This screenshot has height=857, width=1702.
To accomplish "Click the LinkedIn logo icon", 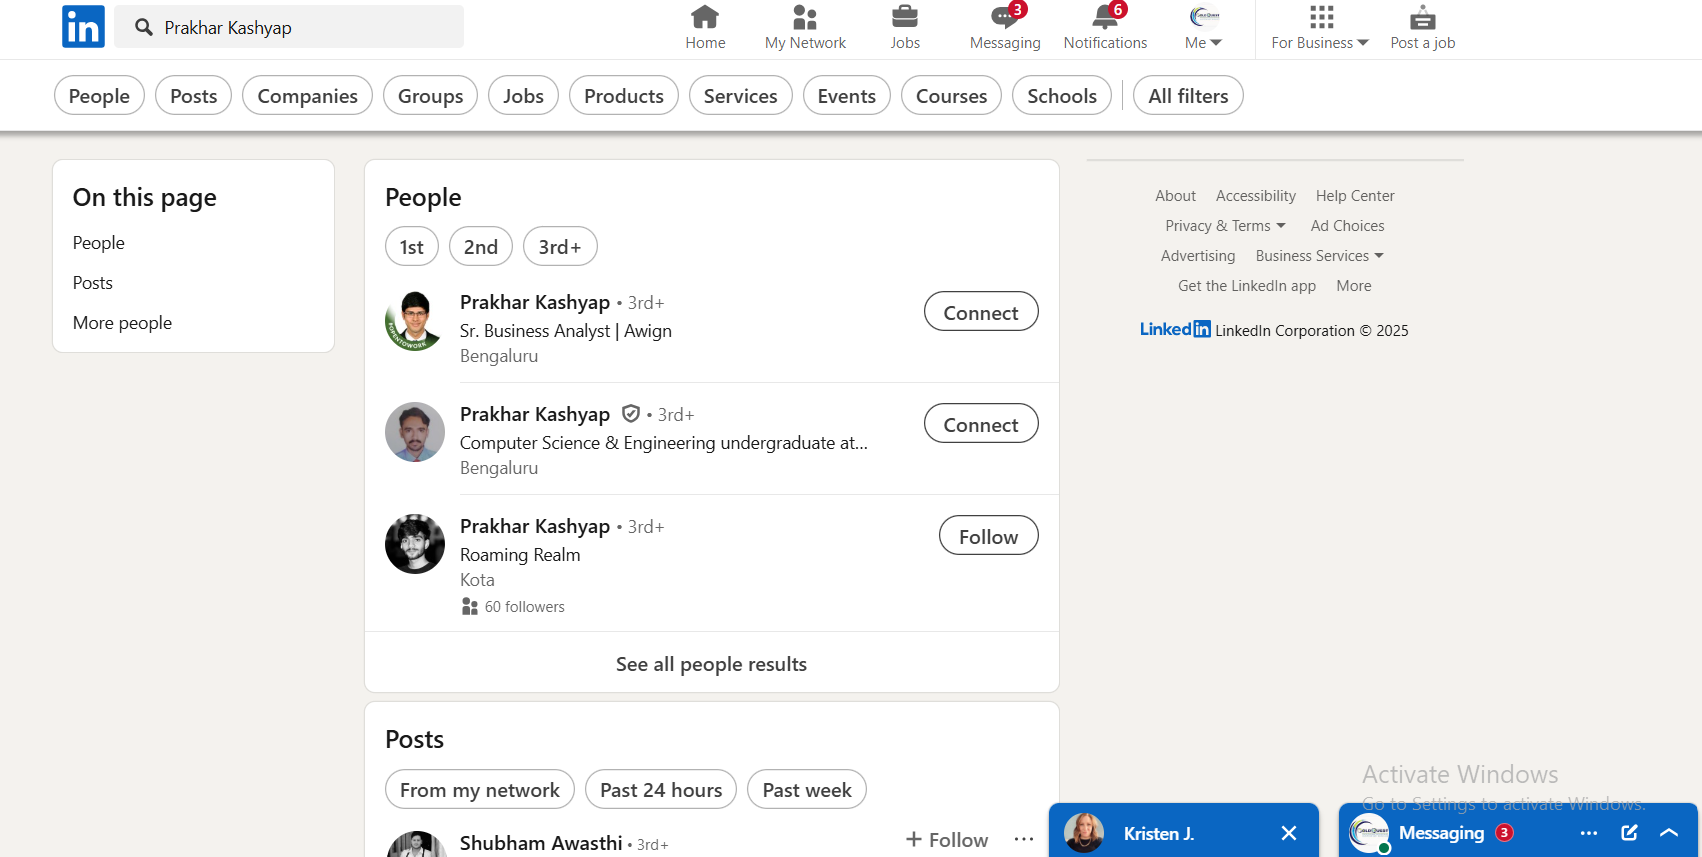I will [83, 27].
